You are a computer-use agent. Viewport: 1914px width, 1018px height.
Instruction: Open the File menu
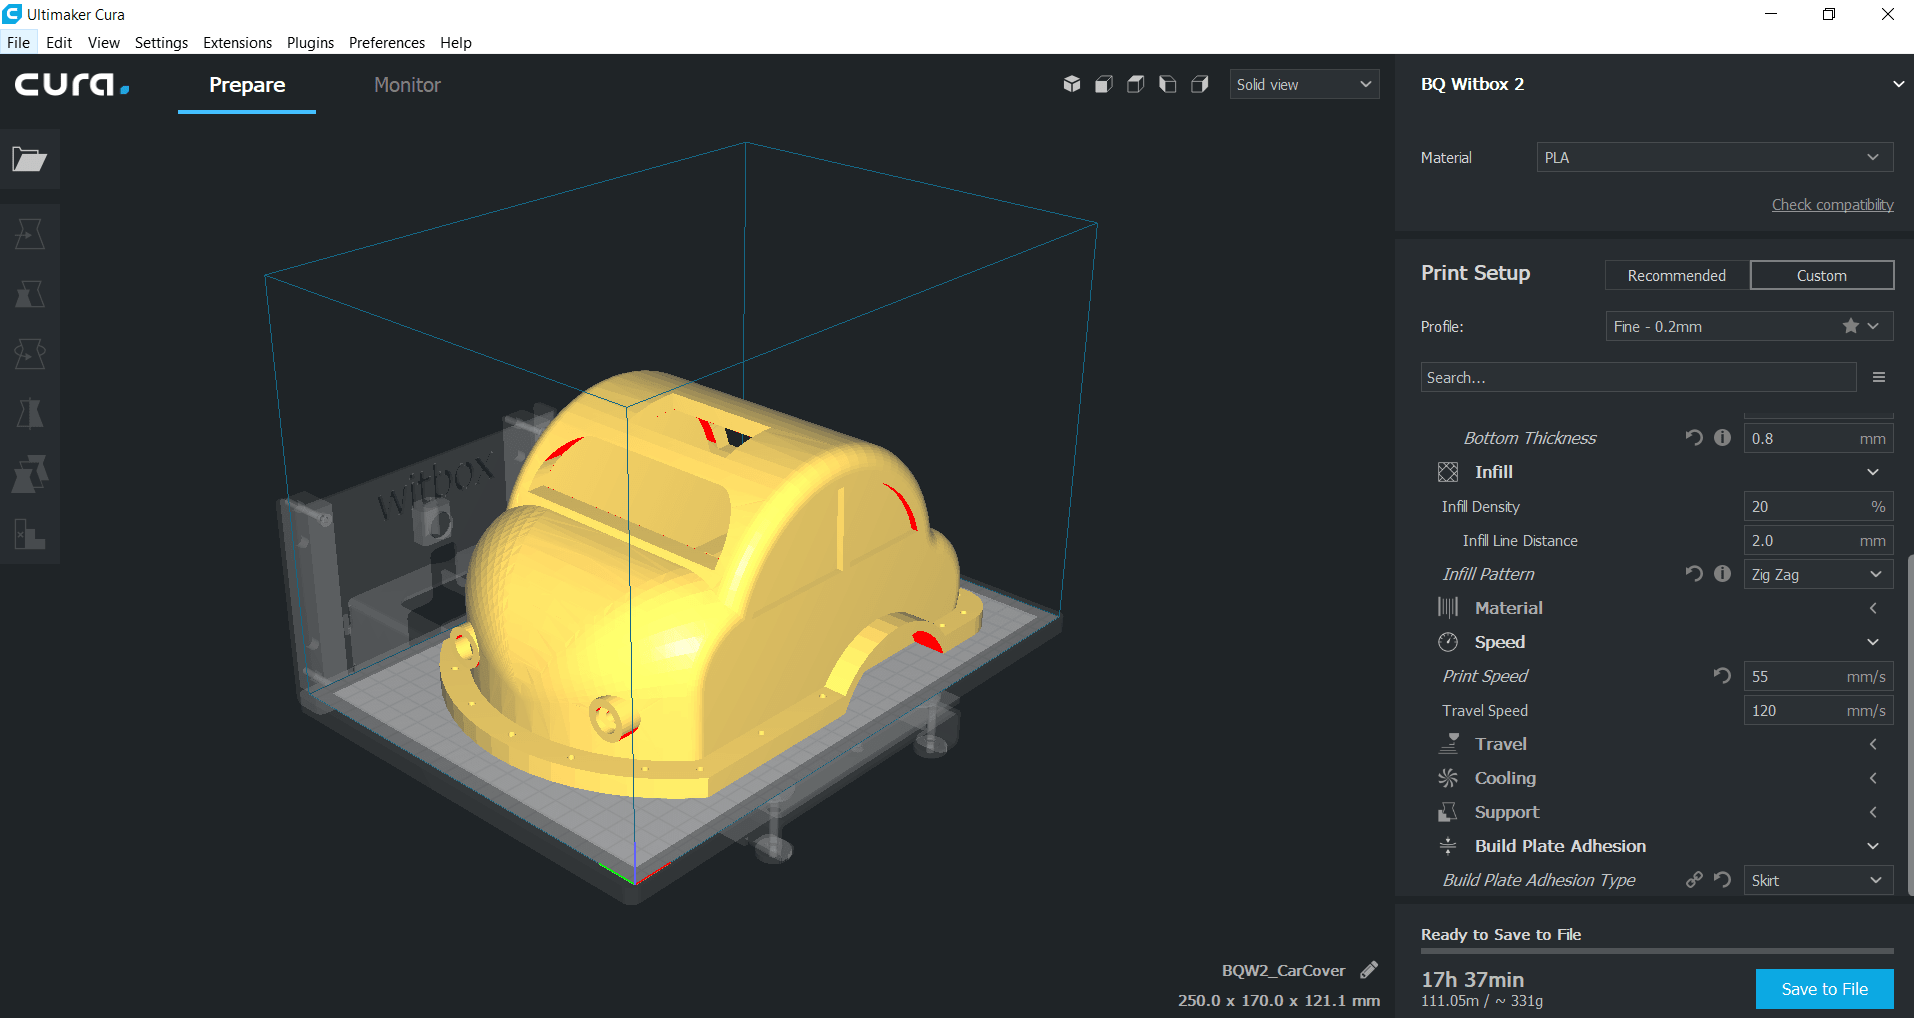click(x=18, y=42)
